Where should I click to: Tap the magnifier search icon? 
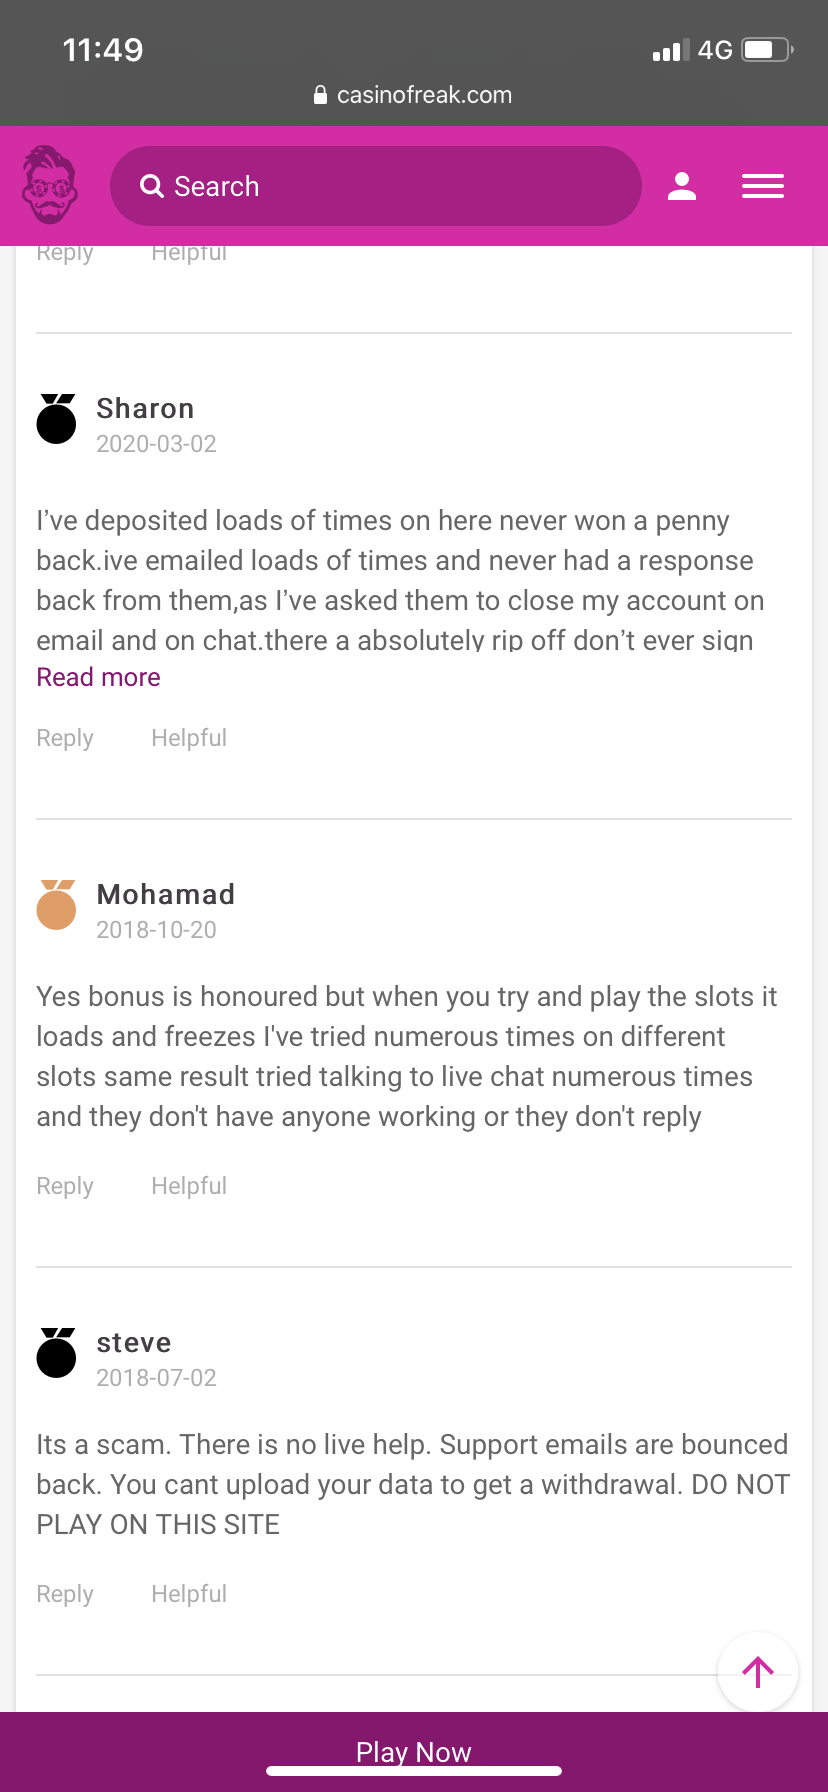click(152, 186)
